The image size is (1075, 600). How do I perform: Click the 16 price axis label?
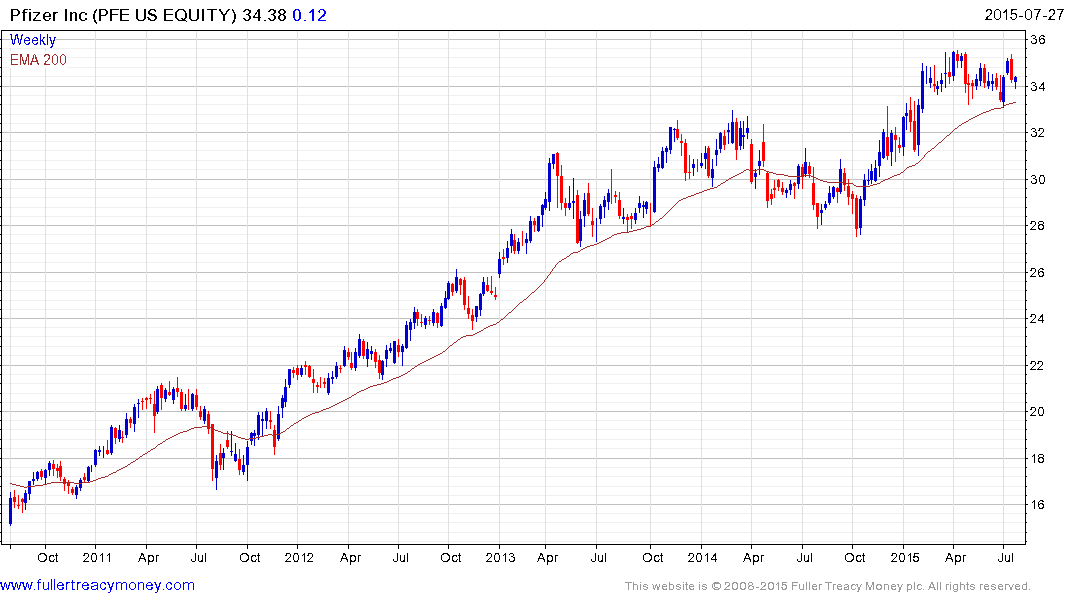click(x=1037, y=505)
